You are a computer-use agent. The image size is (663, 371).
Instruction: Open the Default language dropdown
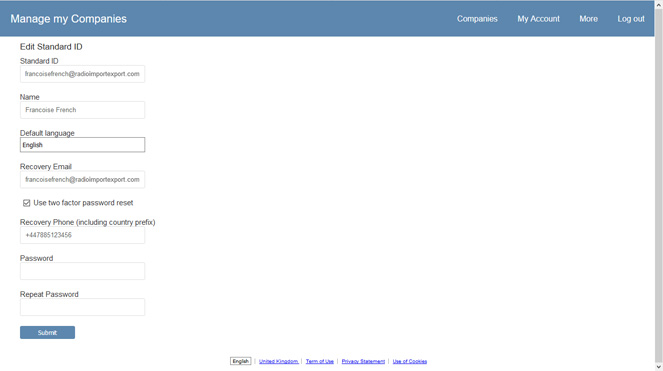(82, 145)
